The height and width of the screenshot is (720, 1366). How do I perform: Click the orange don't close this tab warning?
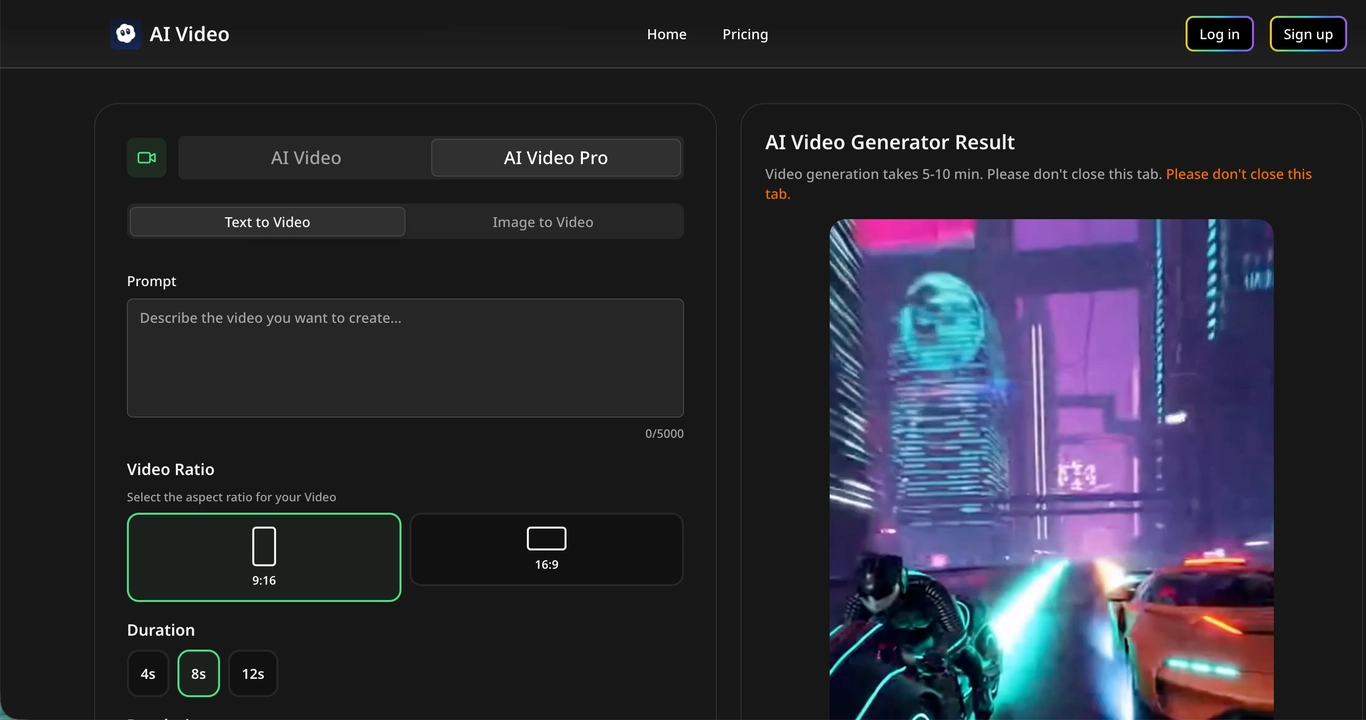1238,174
